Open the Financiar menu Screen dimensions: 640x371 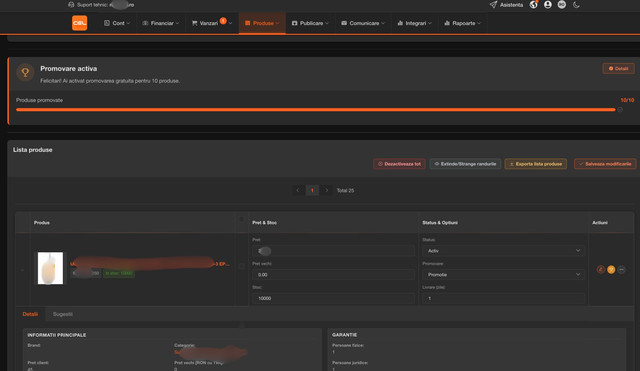coord(161,23)
